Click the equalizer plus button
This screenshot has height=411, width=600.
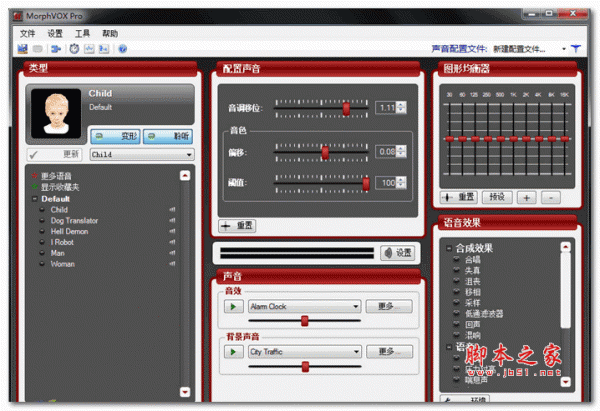(527, 198)
